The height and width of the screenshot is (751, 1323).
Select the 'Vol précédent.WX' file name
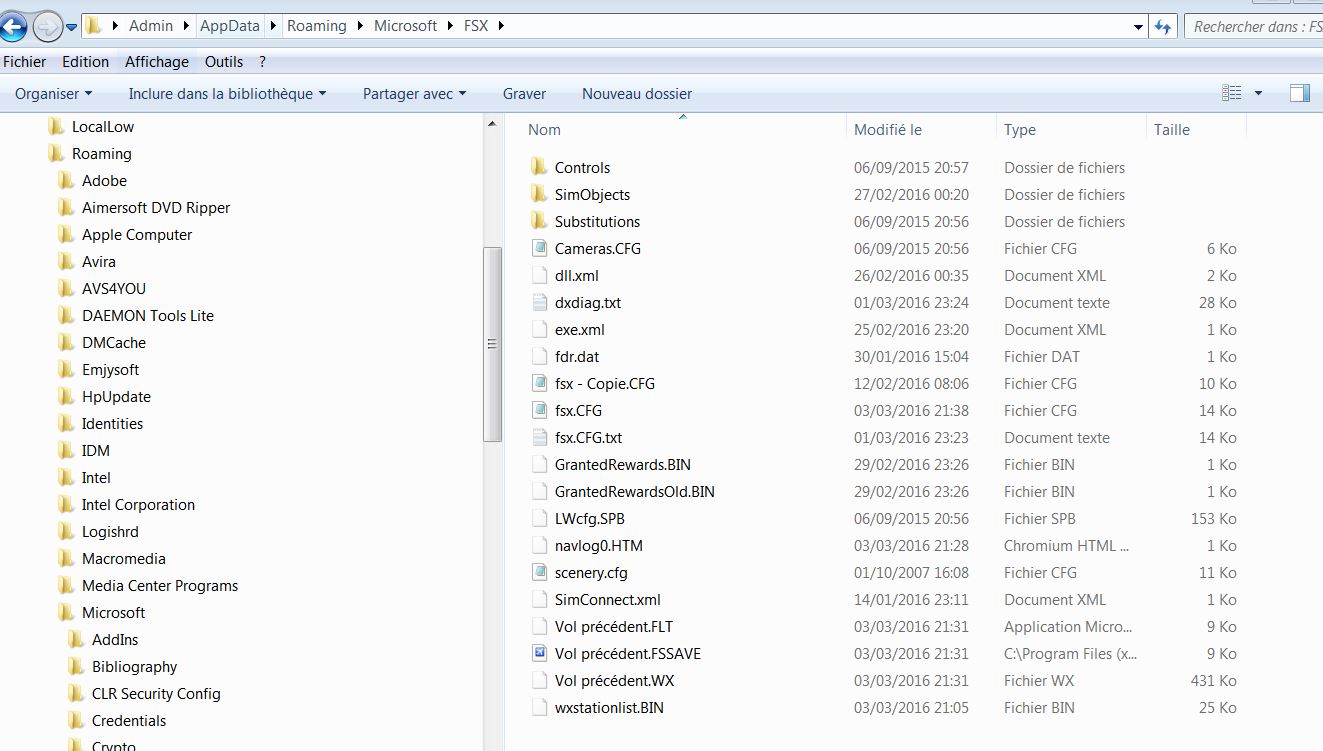click(x=614, y=680)
